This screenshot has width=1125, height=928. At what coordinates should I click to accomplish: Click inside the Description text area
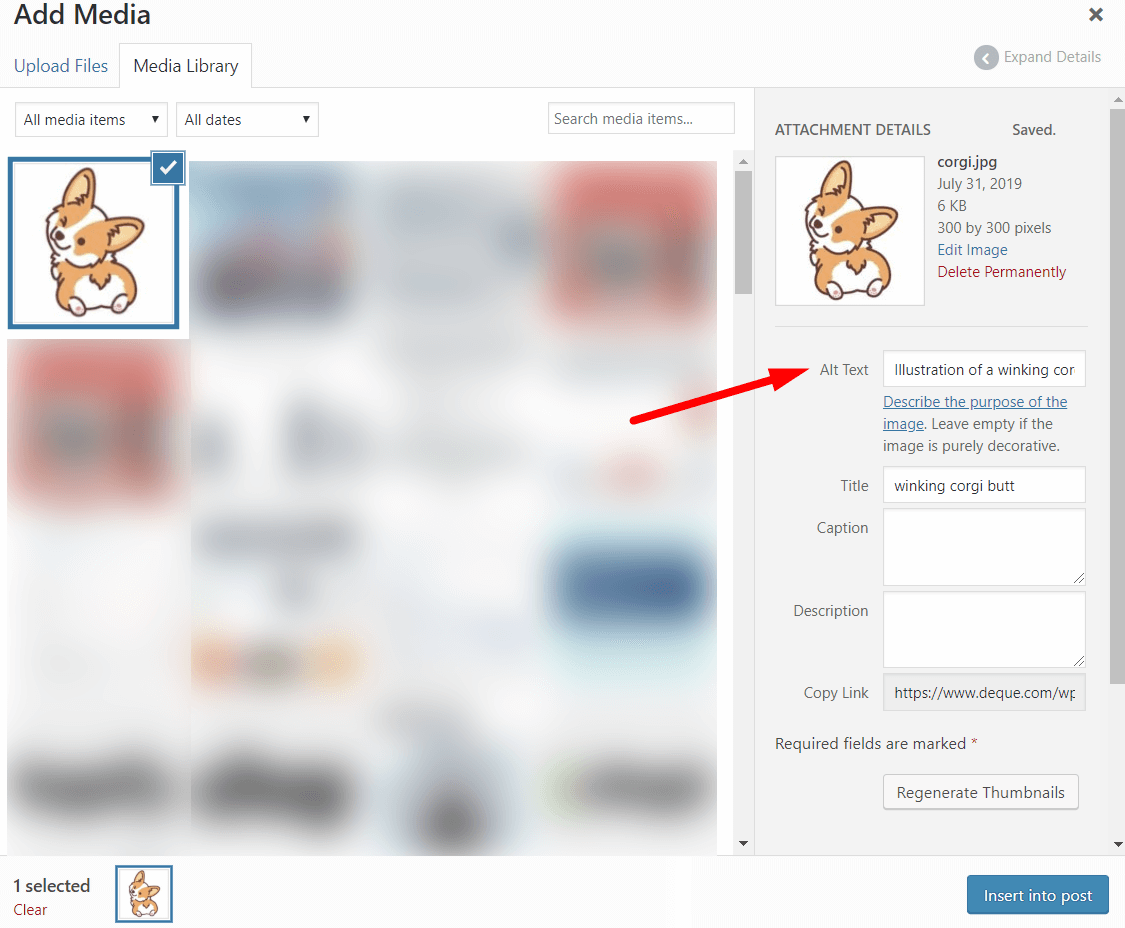click(984, 629)
